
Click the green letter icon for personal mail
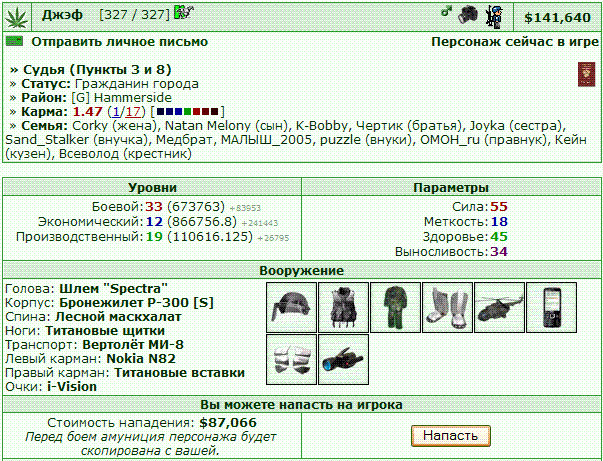pyautogui.click(x=14, y=41)
